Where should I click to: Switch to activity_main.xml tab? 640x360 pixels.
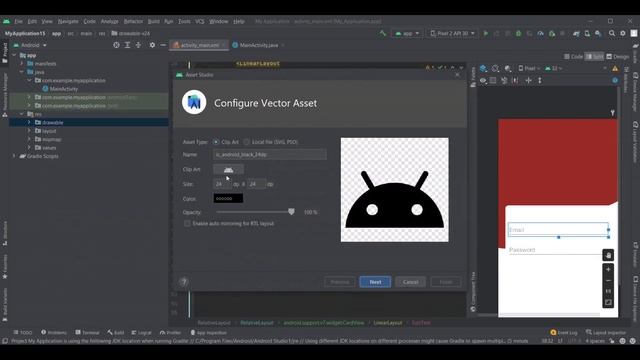pos(200,45)
